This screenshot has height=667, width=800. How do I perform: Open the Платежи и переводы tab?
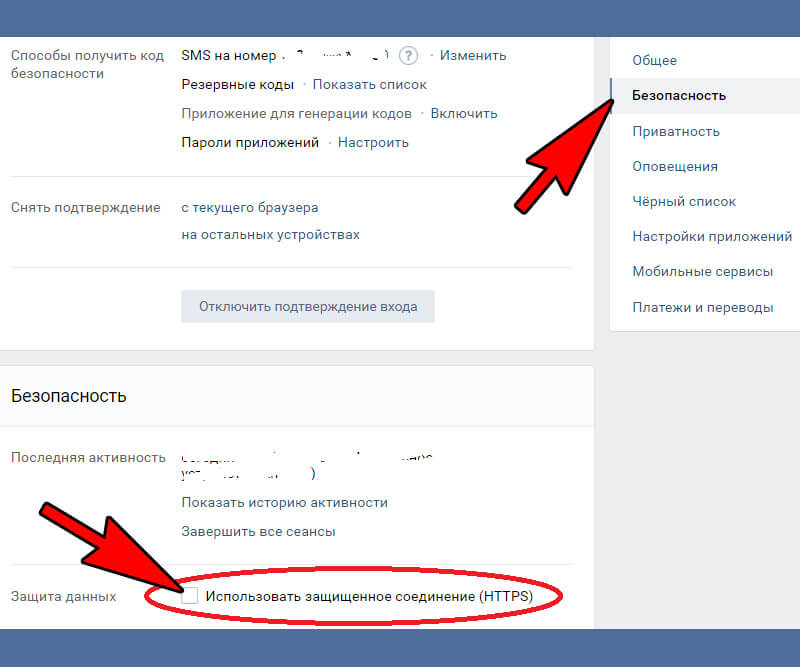click(703, 307)
